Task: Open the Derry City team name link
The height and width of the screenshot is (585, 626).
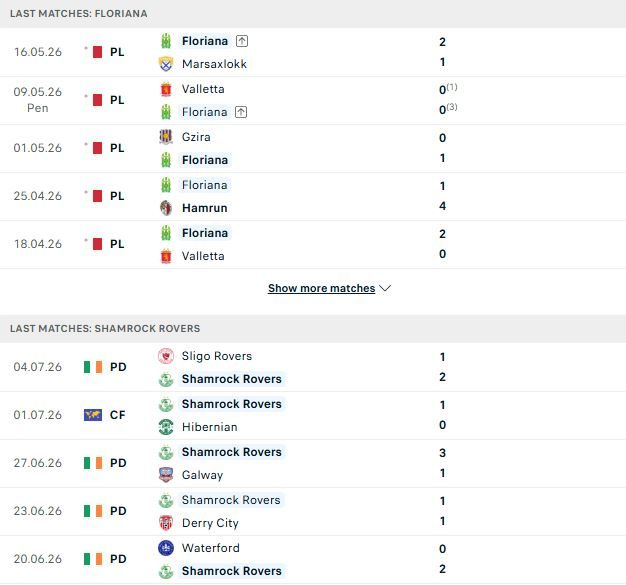Action: point(210,523)
